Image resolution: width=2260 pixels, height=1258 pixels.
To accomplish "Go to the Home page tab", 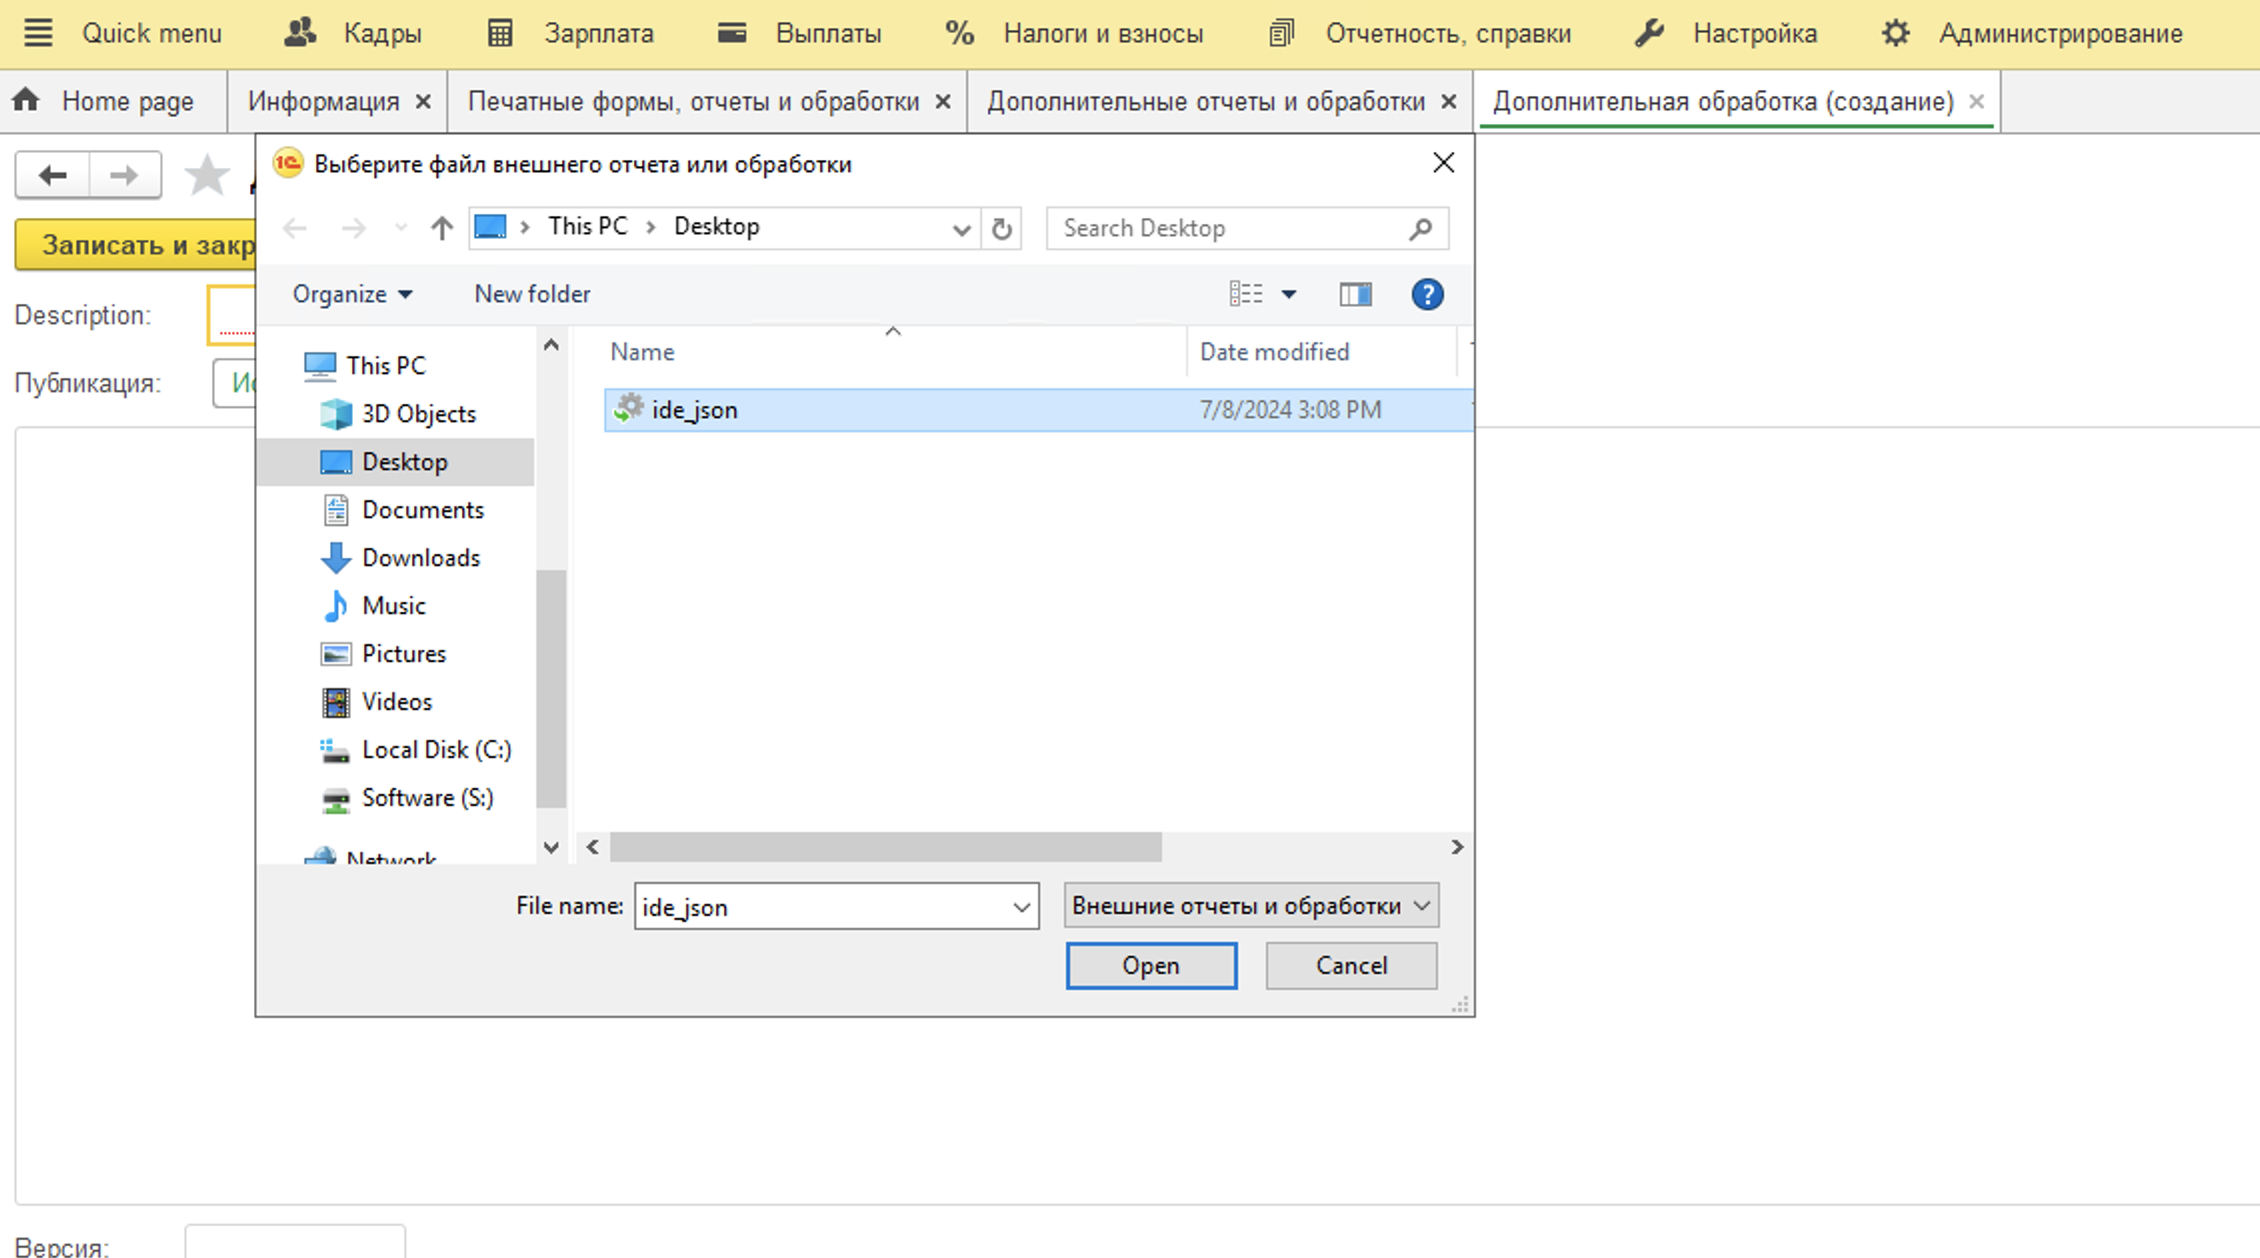I will [x=110, y=101].
